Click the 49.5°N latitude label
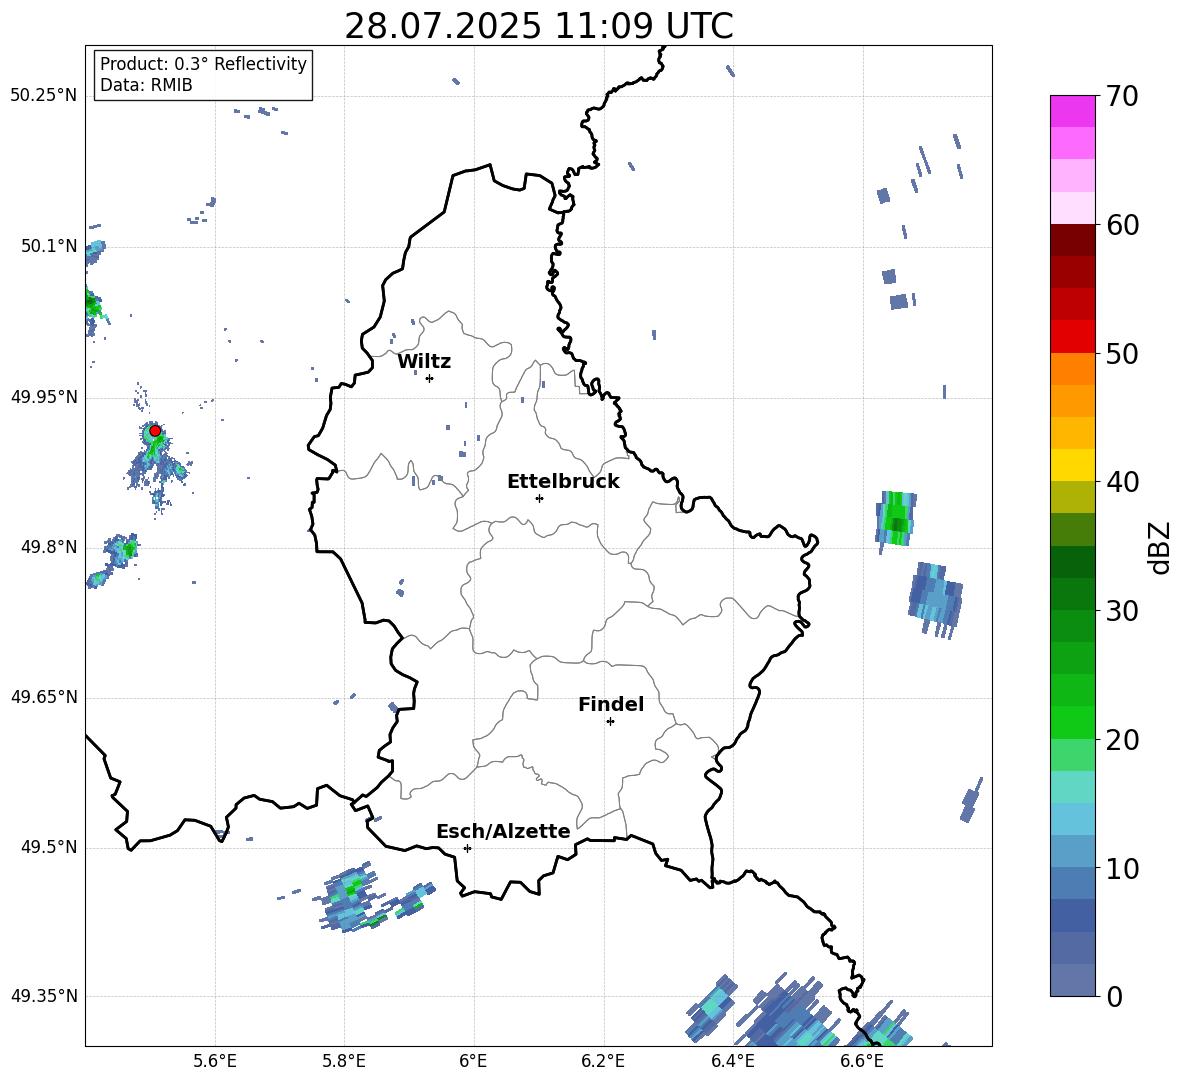The height and width of the screenshot is (1081, 1184). [49, 847]
